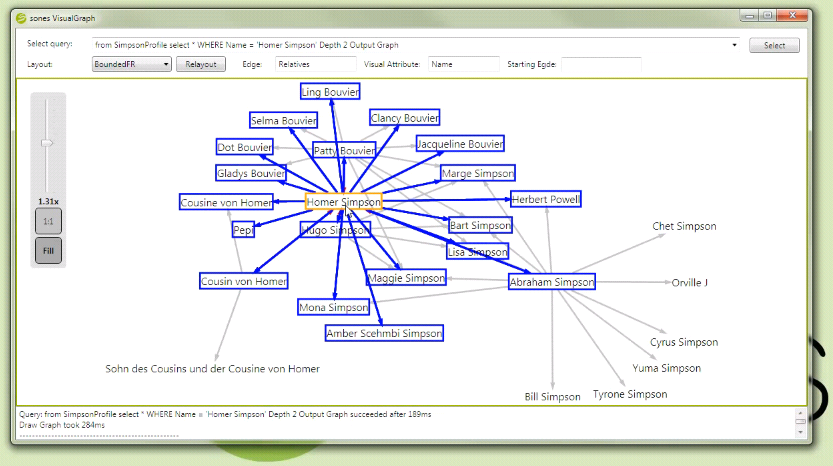833x466 pixels.
Task: Click the log panel scroll down arrow
Action: pos(801,432)
